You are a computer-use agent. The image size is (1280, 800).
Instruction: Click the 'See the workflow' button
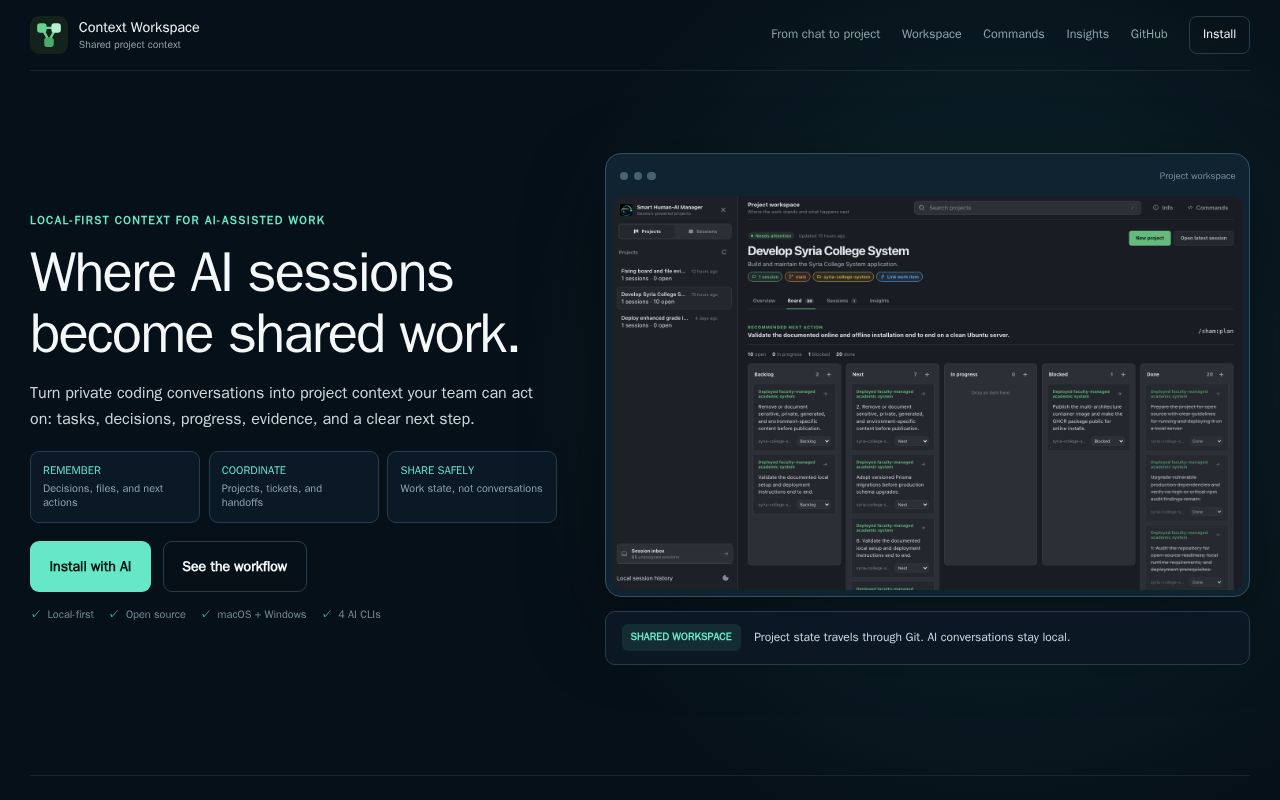(235, 567)
